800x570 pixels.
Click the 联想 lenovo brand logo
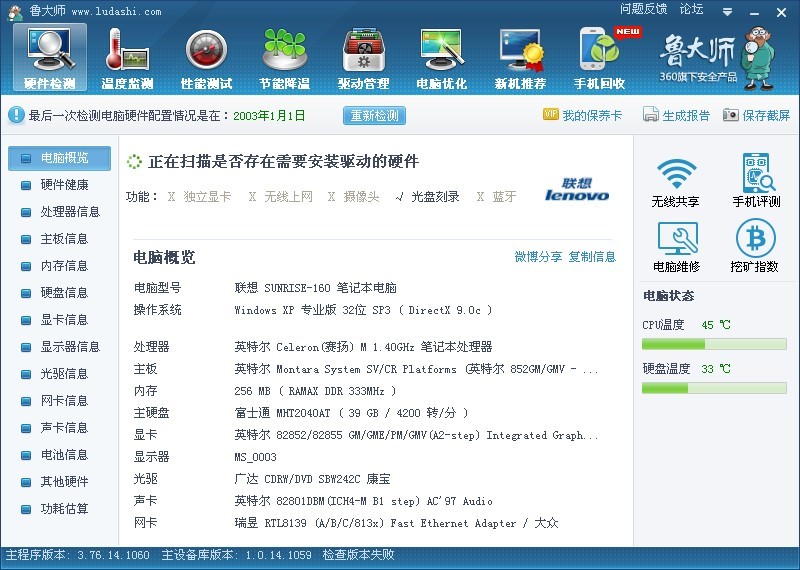click(577, 189)
